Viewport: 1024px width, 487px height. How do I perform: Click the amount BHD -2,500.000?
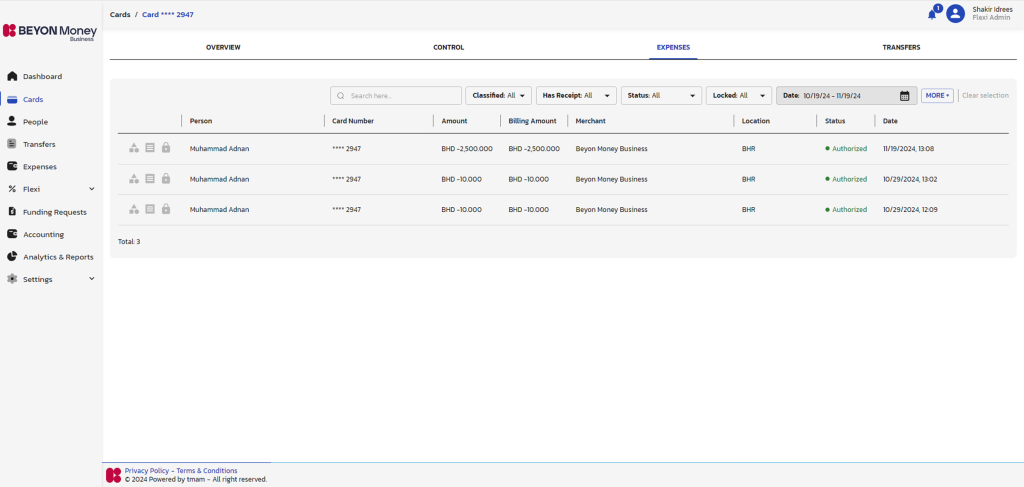[x=467, y=149]
